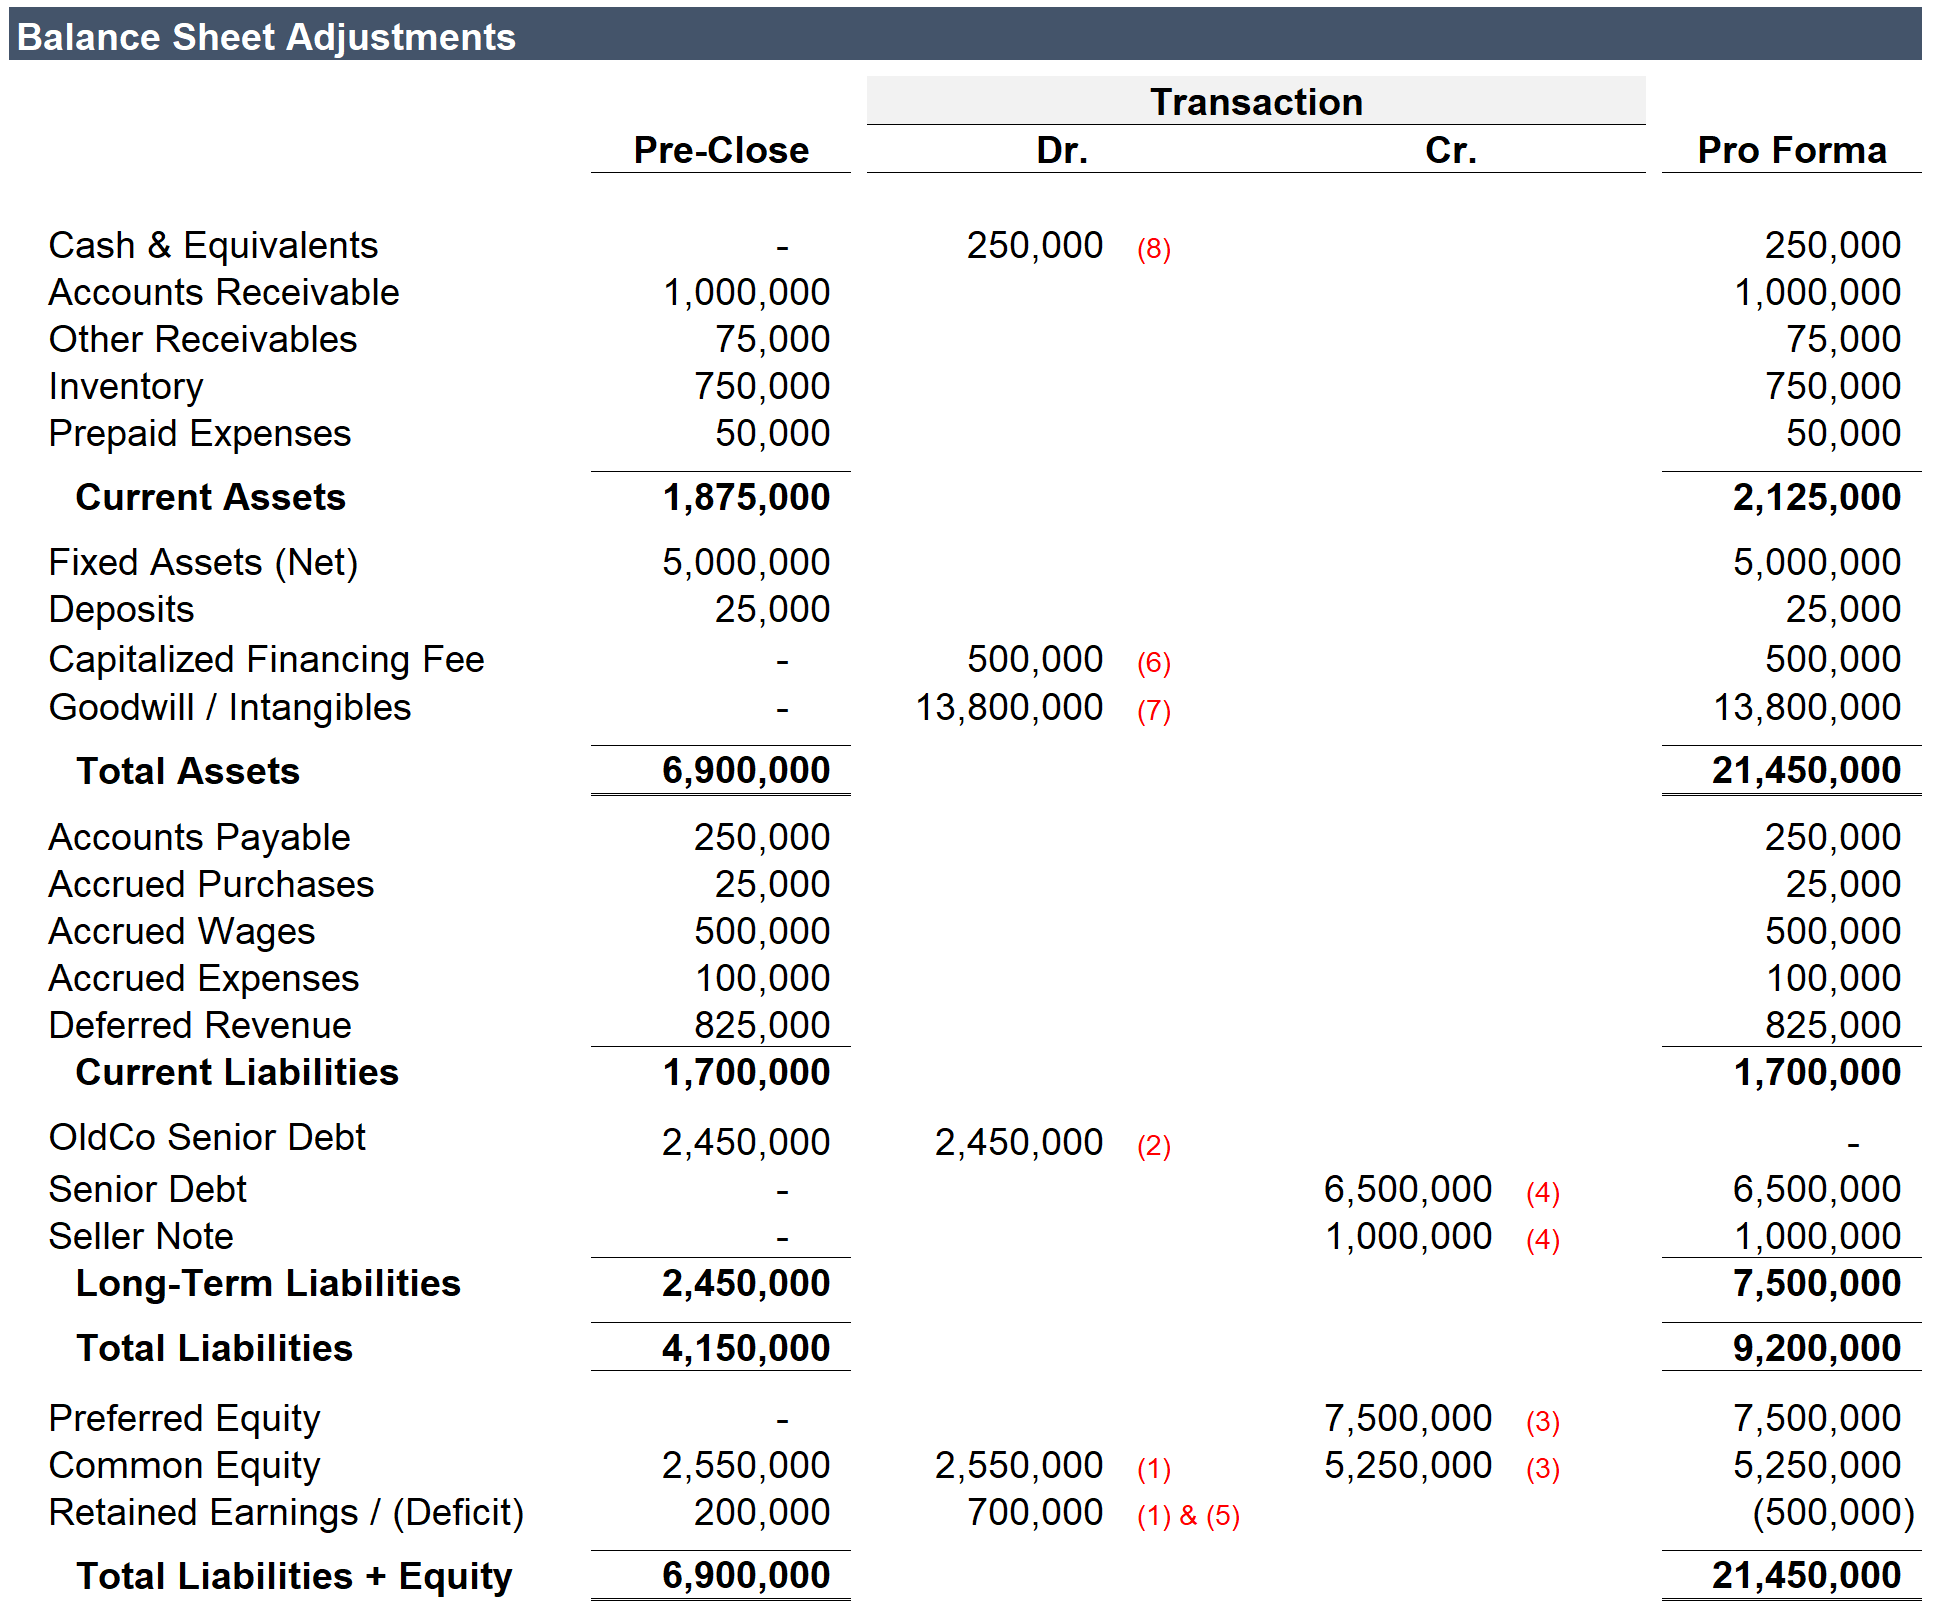This screenshot has width=1933, height=1616.
Task: Select the OldCo Senior Debt debit 2,450,000
Action: (1018, 1141)
